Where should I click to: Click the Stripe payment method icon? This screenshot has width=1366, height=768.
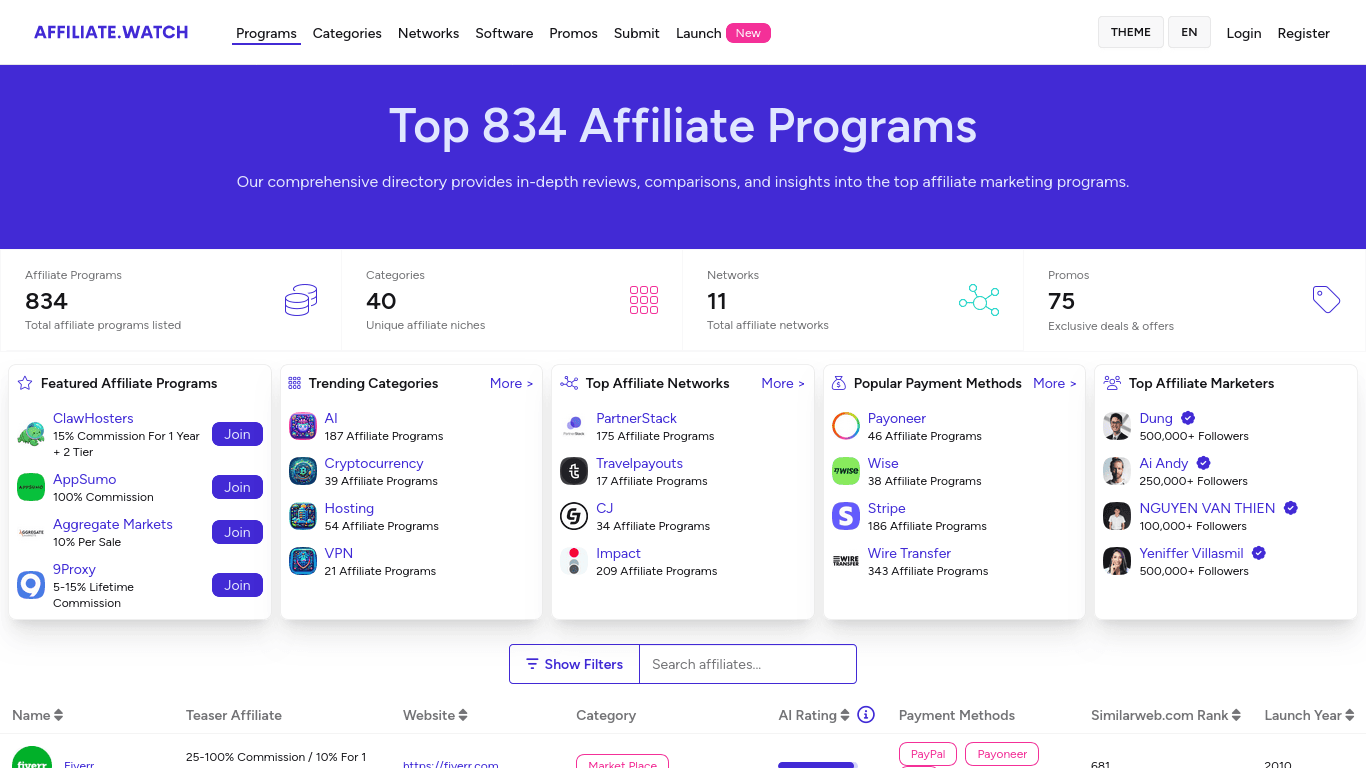(x=845, y=515)
